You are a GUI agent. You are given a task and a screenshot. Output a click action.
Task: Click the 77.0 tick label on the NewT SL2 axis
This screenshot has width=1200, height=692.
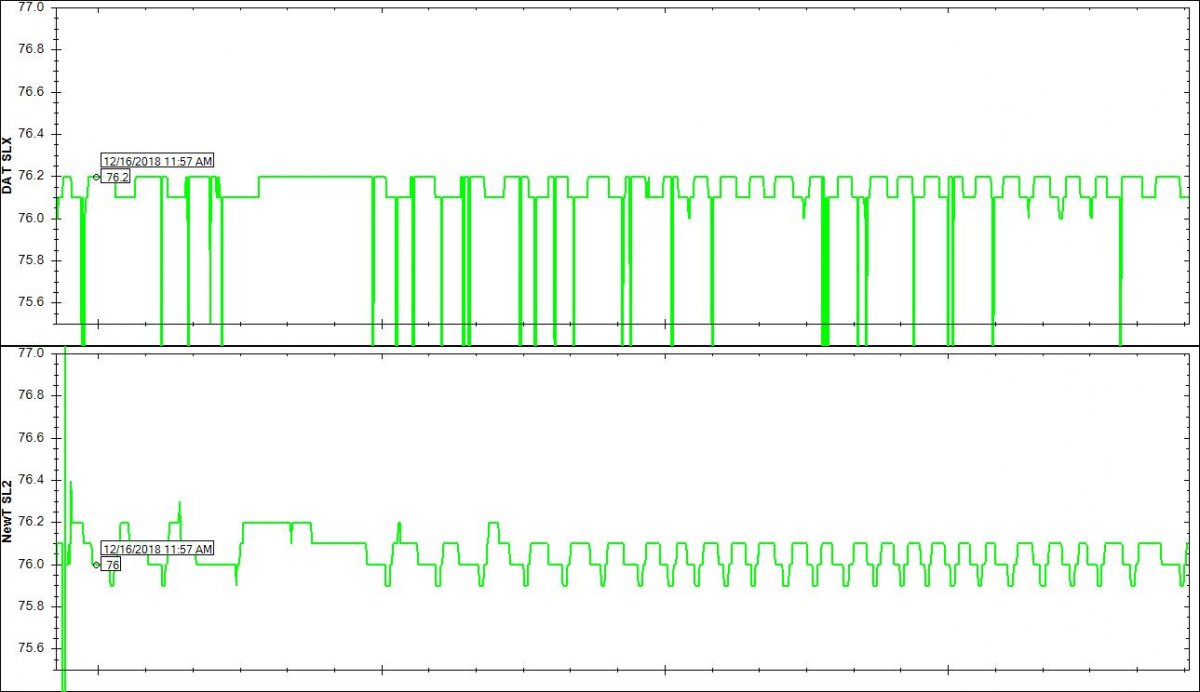click(33, 354)
